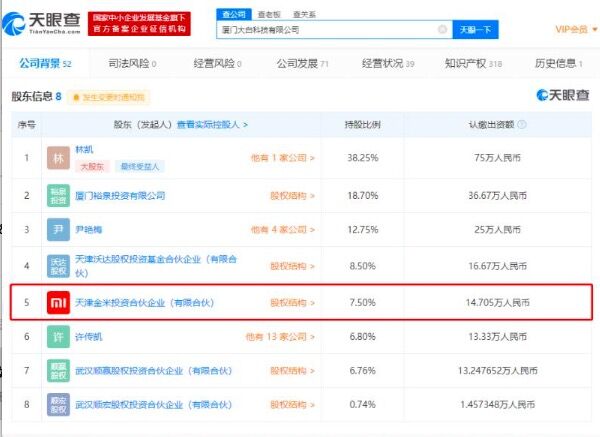Open help icon beside 认缴出资额 header

pos(522,124)
